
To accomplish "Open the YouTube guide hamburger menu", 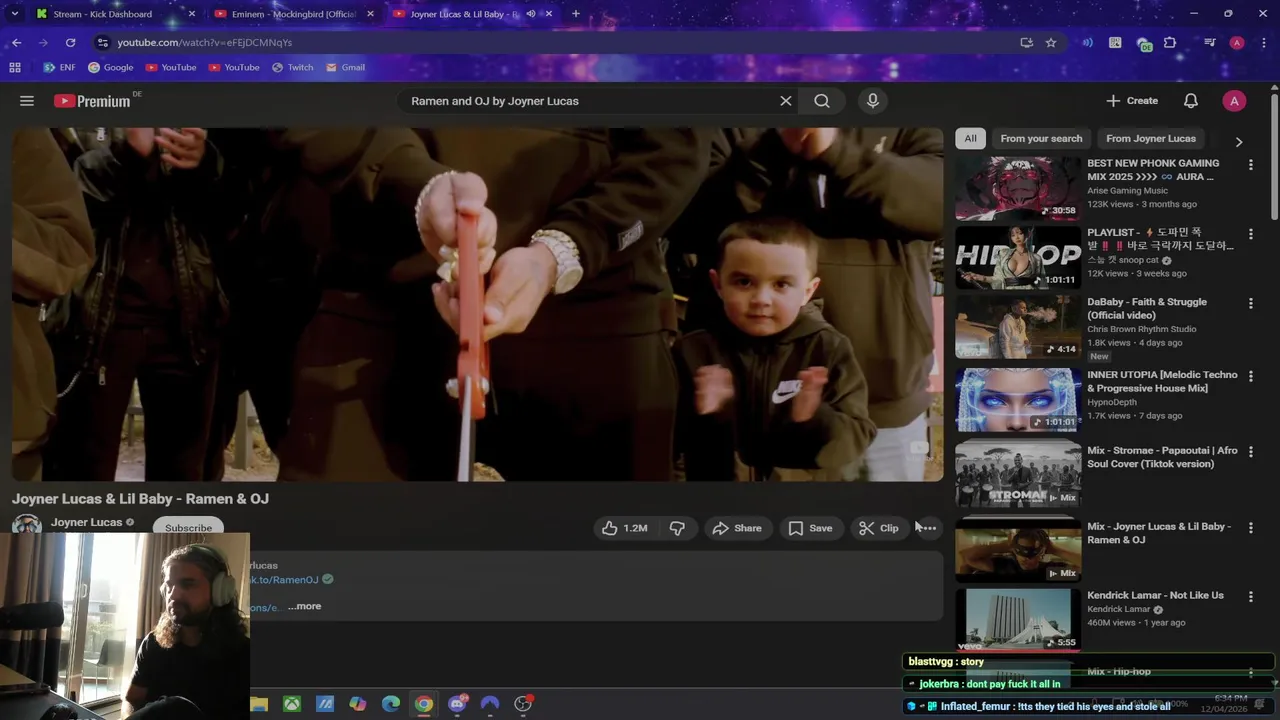I will pos(27,101).
